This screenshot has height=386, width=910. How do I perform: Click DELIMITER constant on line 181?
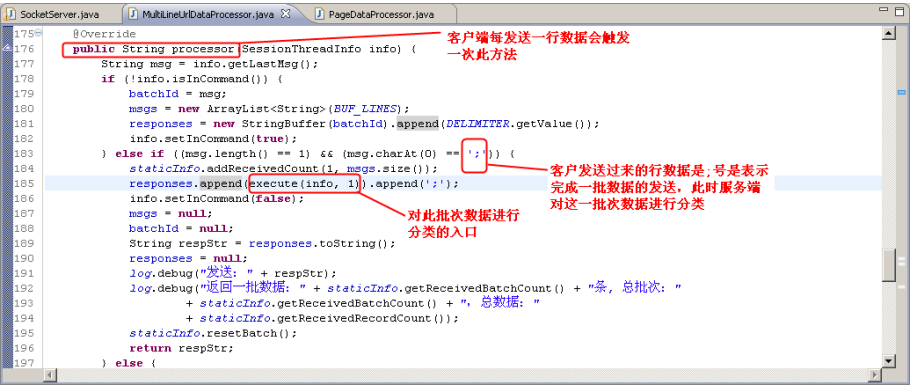(x=478, y=124)
